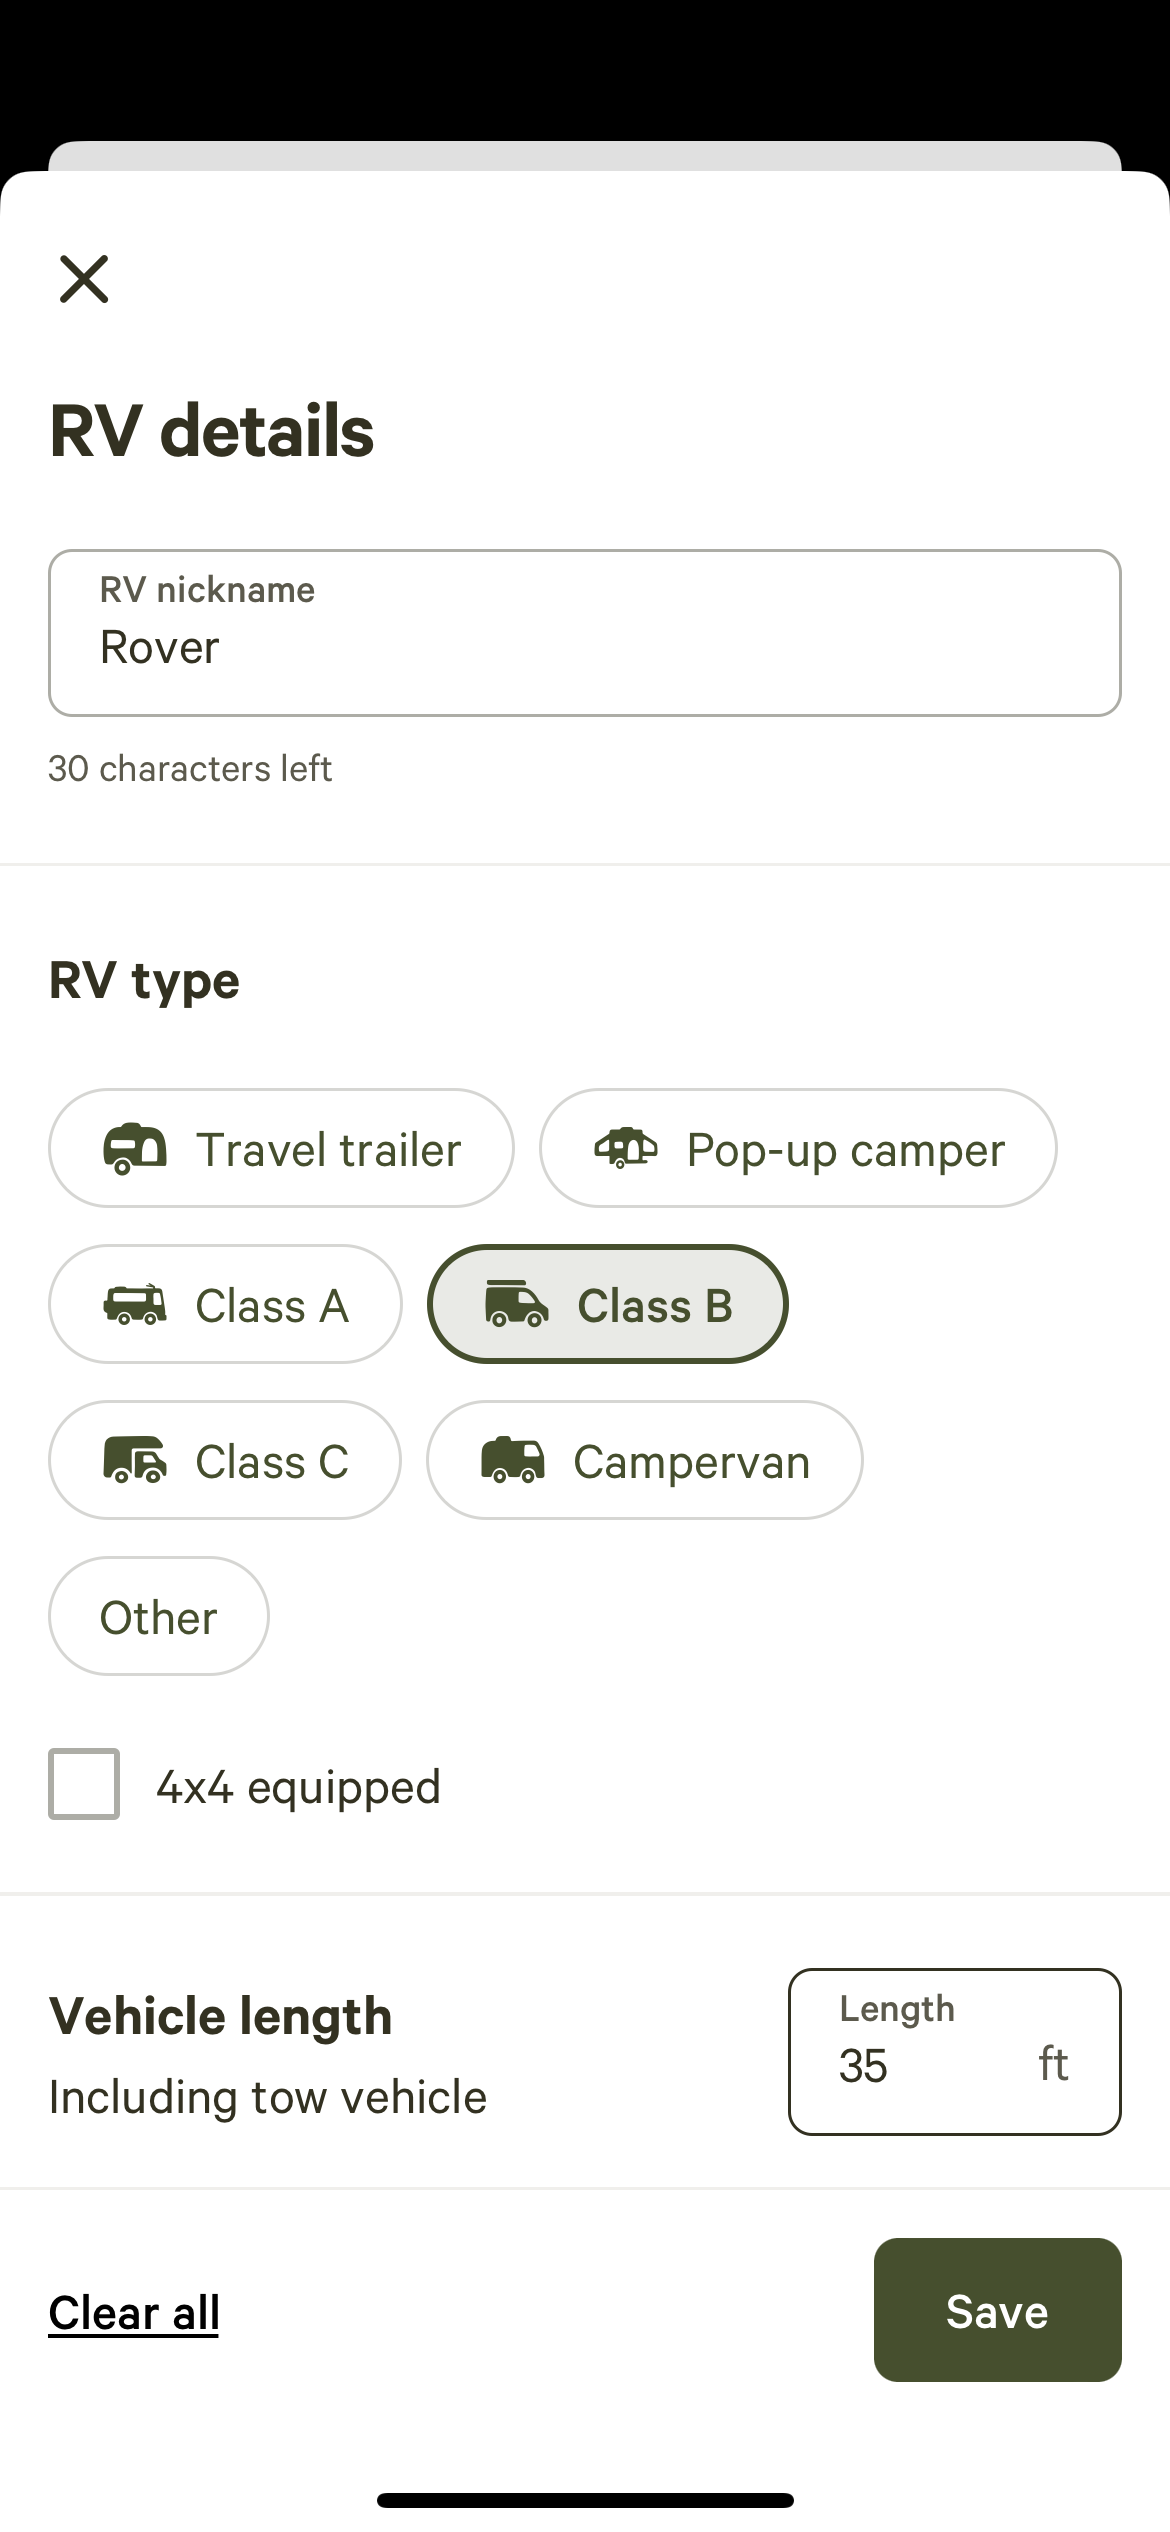Tap the Class A motorhome icon

click(135, 1304)
